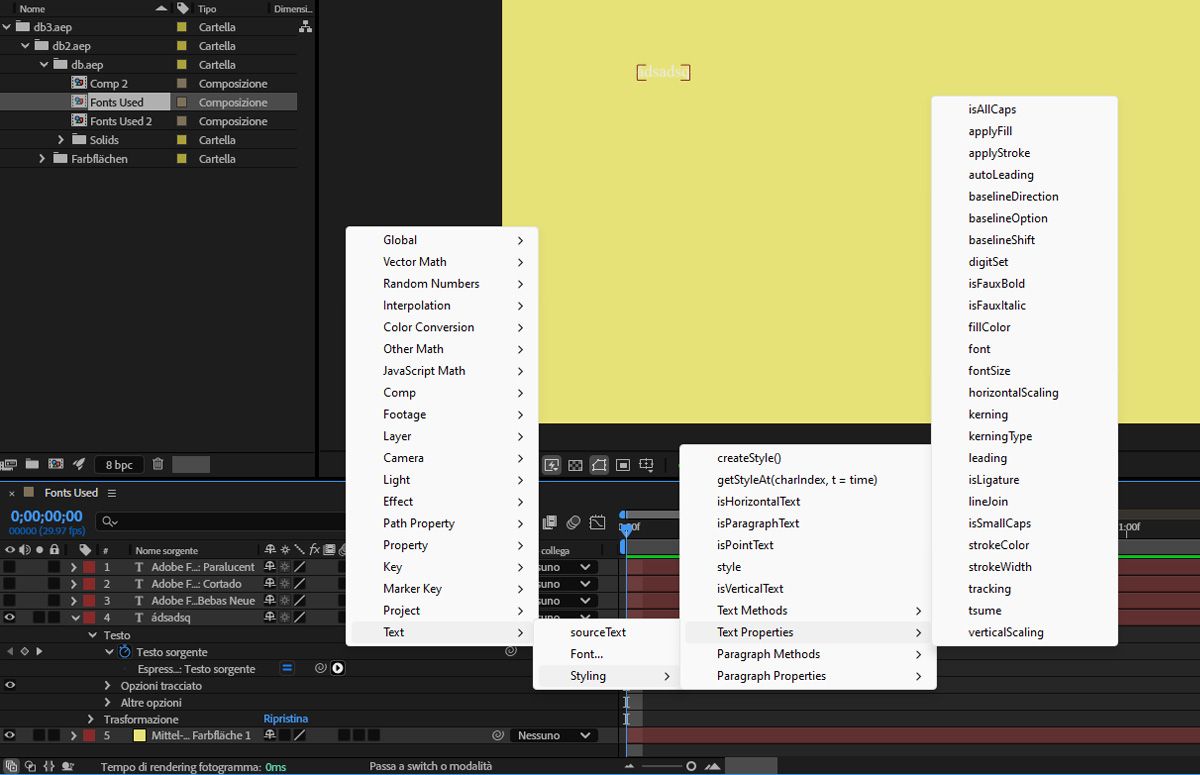1200x775 pixels.
Task: Expand Altre opzioni group
Action: (108, 702)
